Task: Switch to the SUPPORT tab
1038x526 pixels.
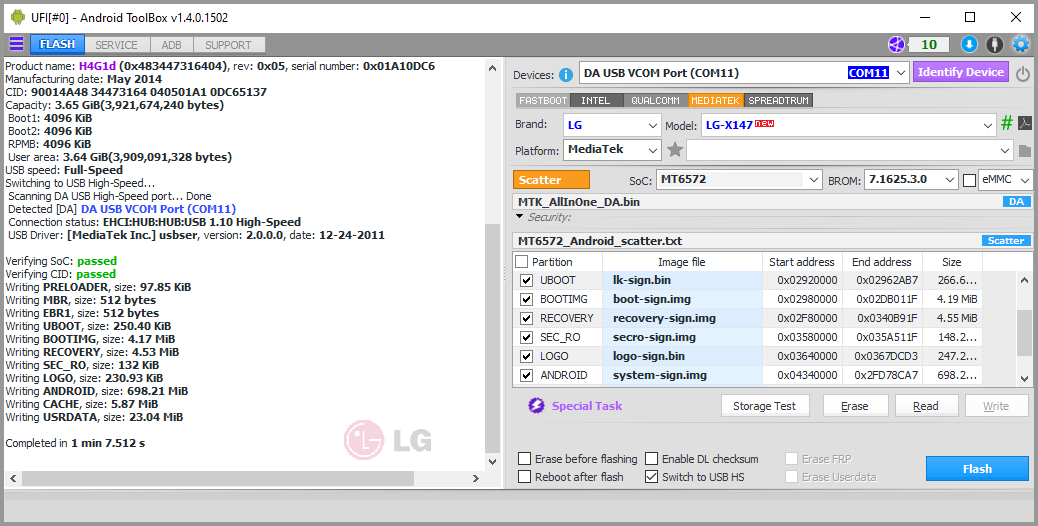Action: pos(228,45)
